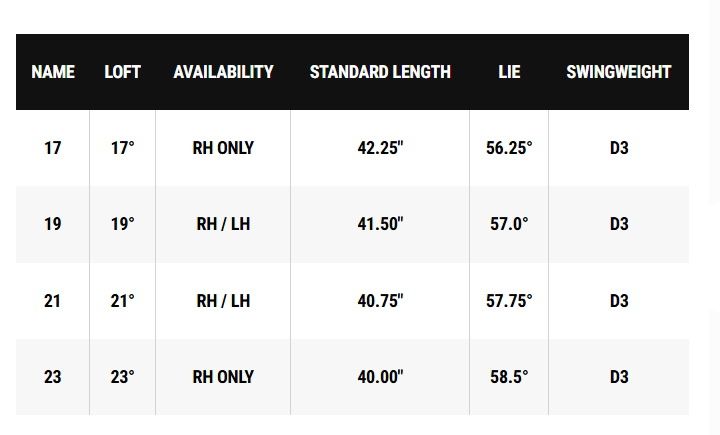
Task: Select the 40.00" standard length cell
Action: 380,377
